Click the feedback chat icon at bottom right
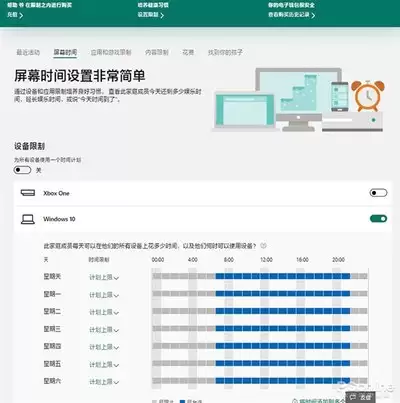Image resolution: width=400 pixels, height=403 pixels. (353, 397)
